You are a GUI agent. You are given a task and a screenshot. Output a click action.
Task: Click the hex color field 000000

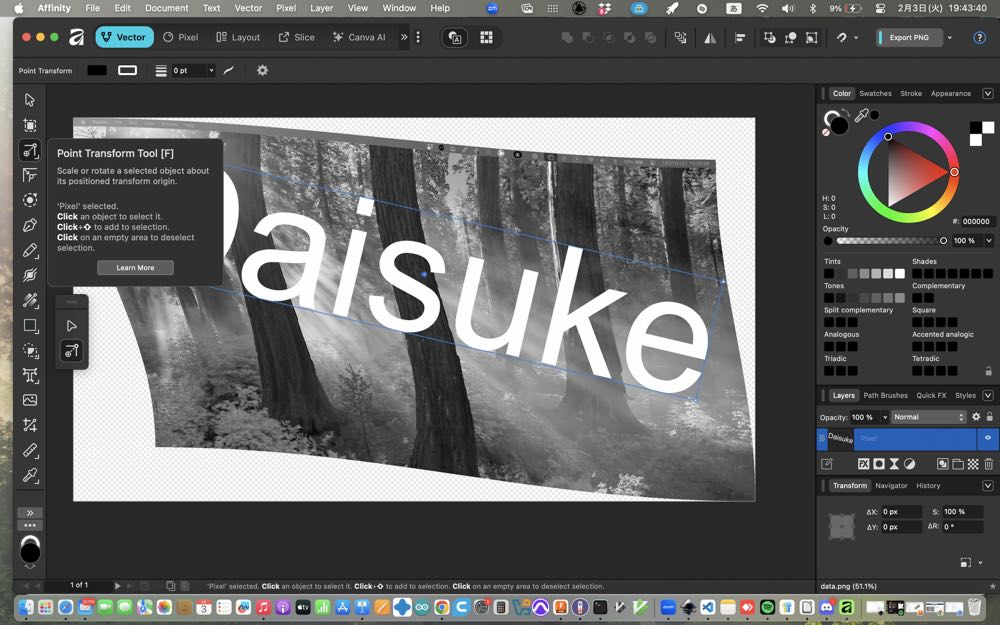click(x=976, y=221)
